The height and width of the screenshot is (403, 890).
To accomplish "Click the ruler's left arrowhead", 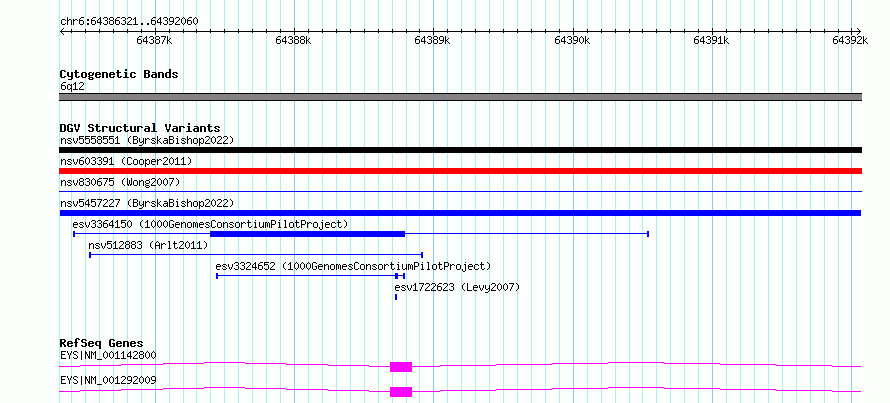I will point(62,31).
